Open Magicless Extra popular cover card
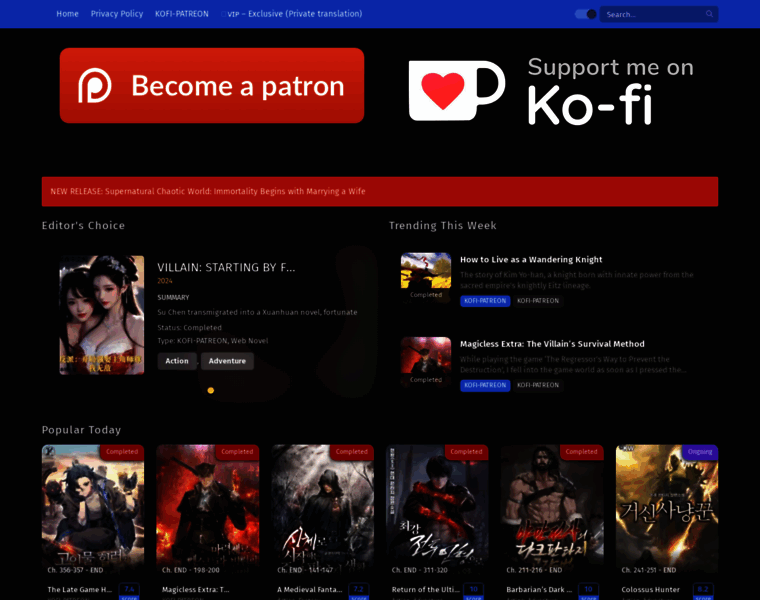Screen dimensions: 760x600 pyautogui.click(x=207, y=511)
